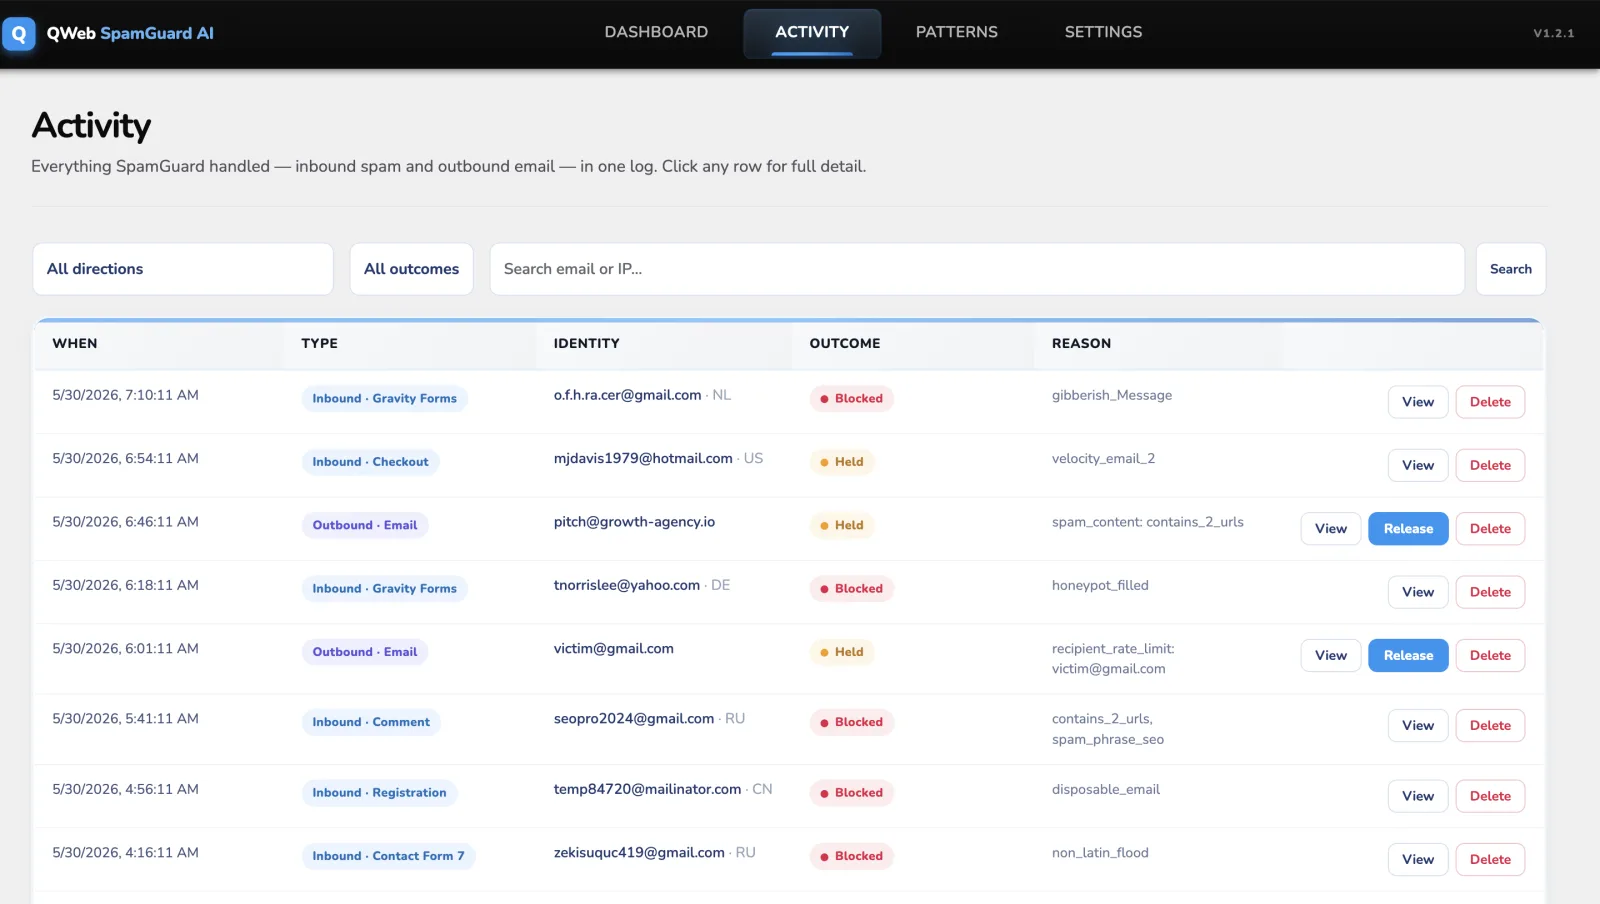
Task: Click the Search button
Action: 1511,269
